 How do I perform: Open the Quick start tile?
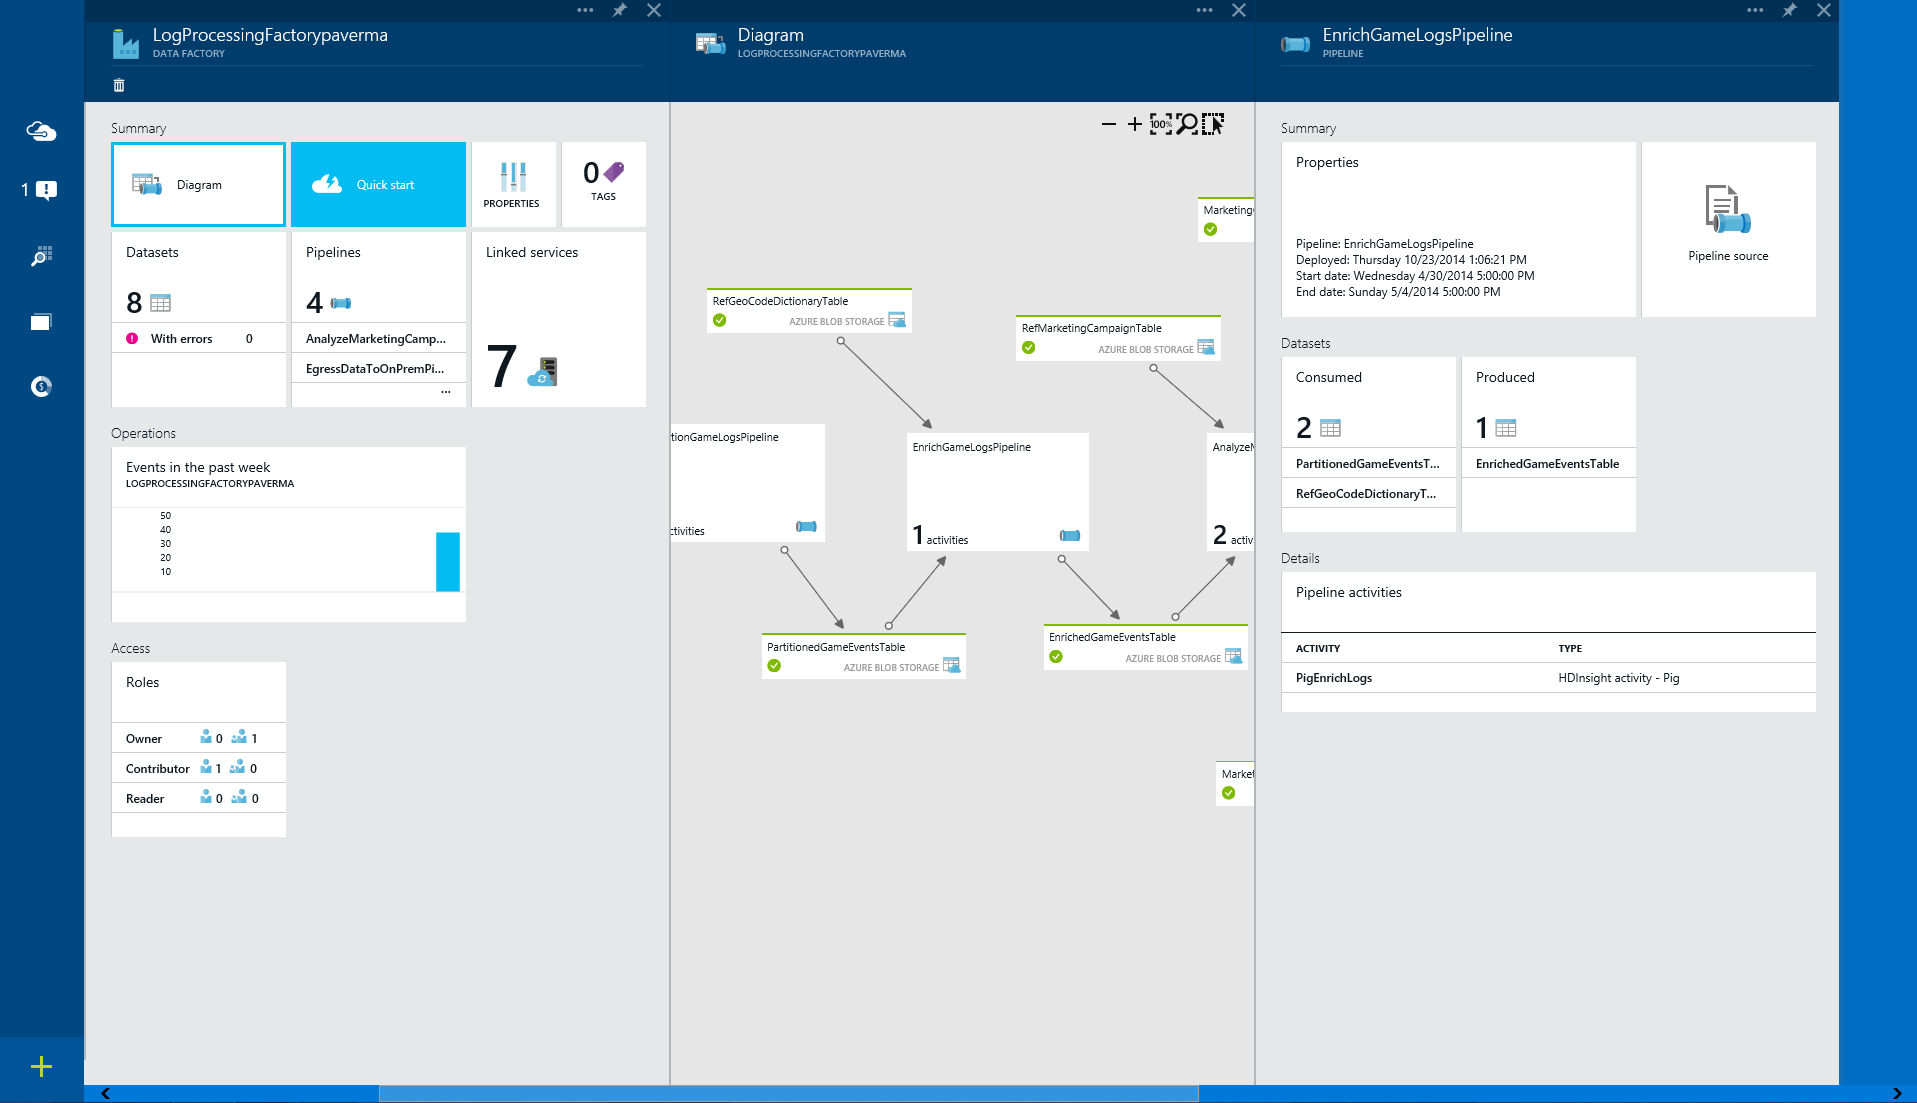[378, 184]
